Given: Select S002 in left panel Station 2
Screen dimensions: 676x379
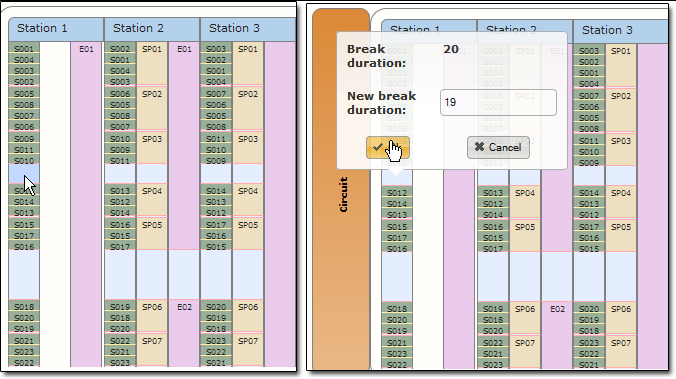Looking at the screenshot, I should [120, 49].
